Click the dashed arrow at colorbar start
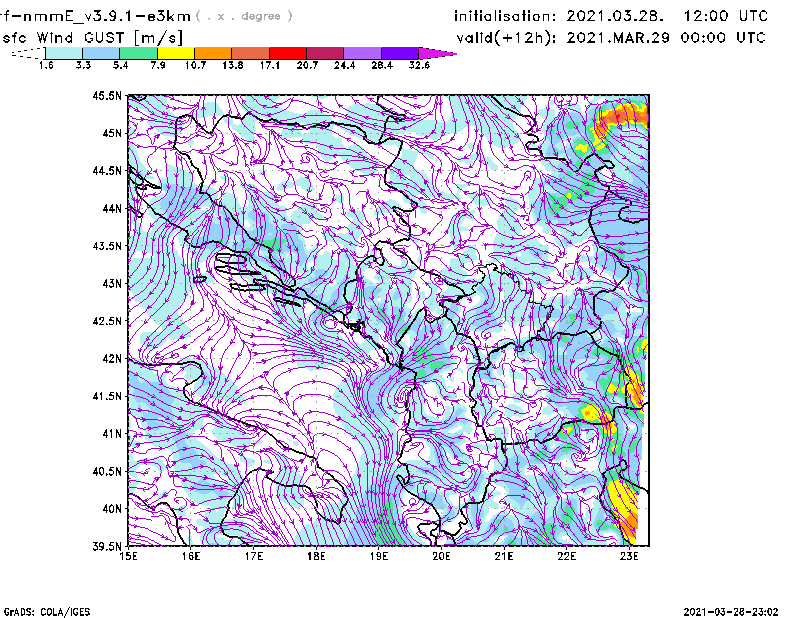This screenshot has width=800, height=618. pos(26,53)
